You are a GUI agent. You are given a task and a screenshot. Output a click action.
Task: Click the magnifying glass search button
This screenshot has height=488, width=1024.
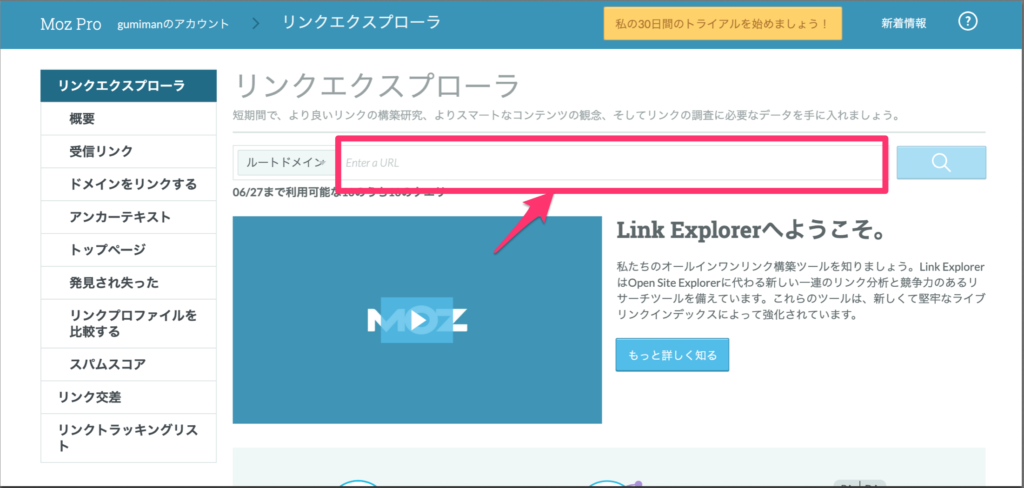[941, 163]
